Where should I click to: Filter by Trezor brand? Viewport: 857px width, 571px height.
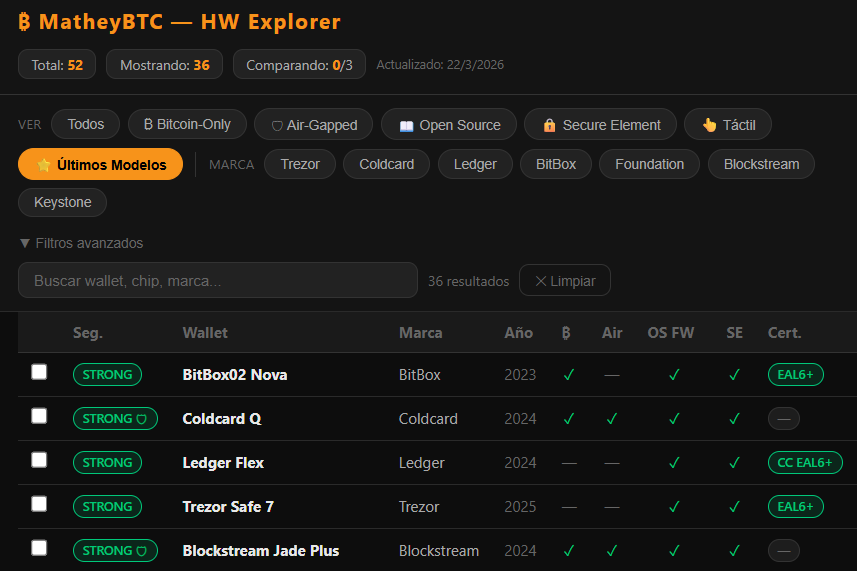tap(300, 164)
